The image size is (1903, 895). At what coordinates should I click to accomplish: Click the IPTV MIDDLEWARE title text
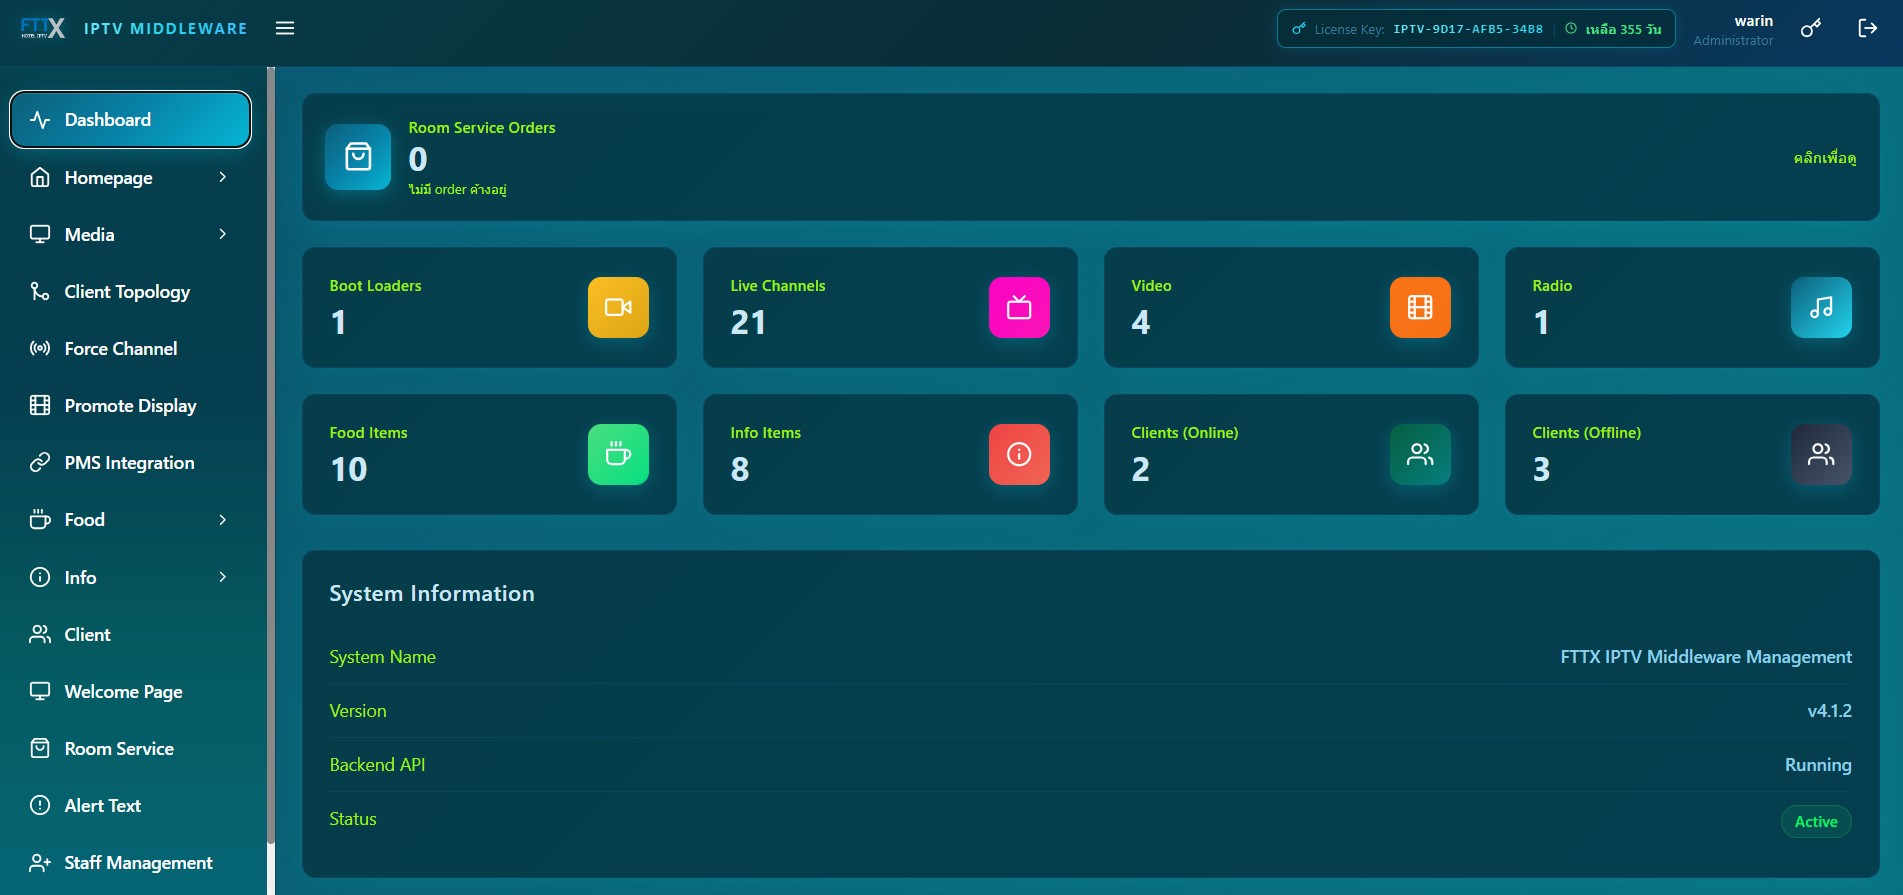[166, 29]
